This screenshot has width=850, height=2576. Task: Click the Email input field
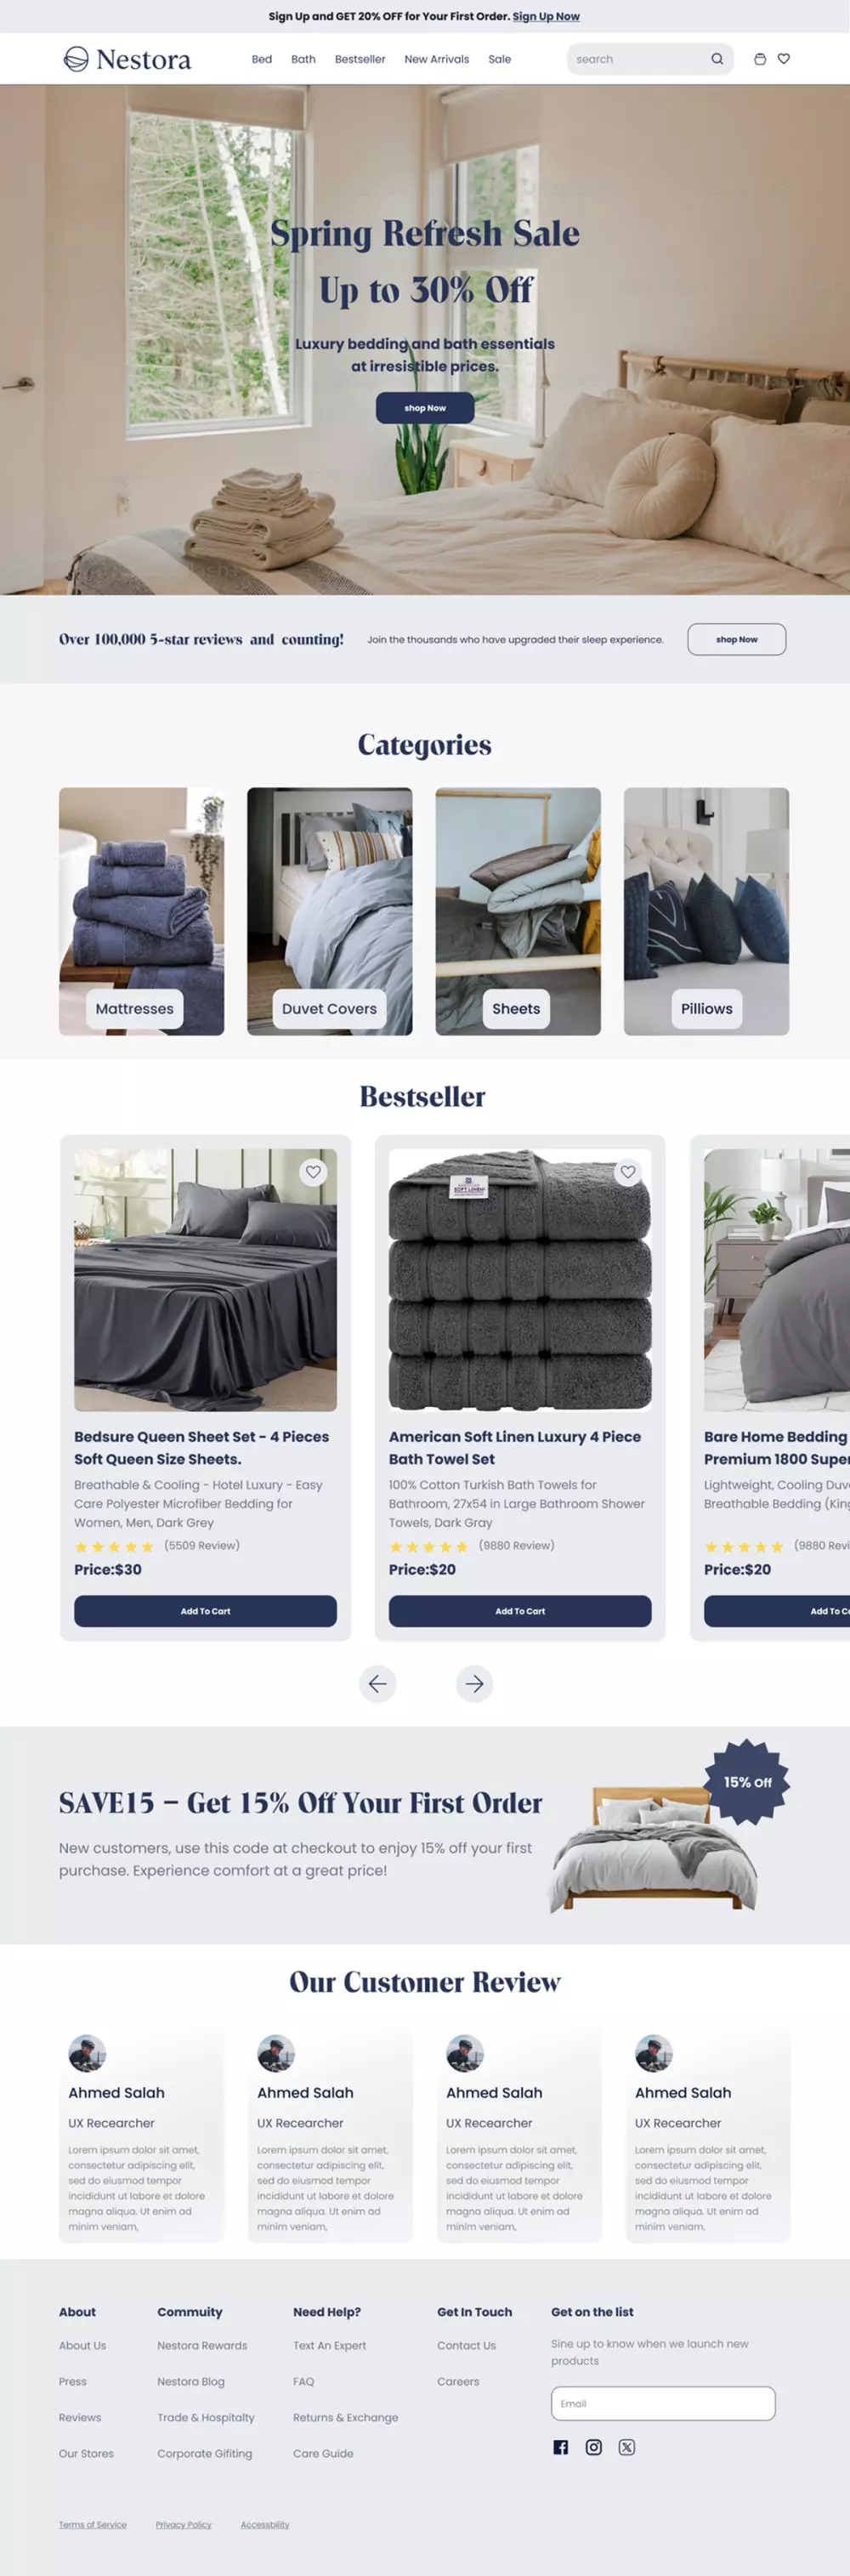[663, 2403]
